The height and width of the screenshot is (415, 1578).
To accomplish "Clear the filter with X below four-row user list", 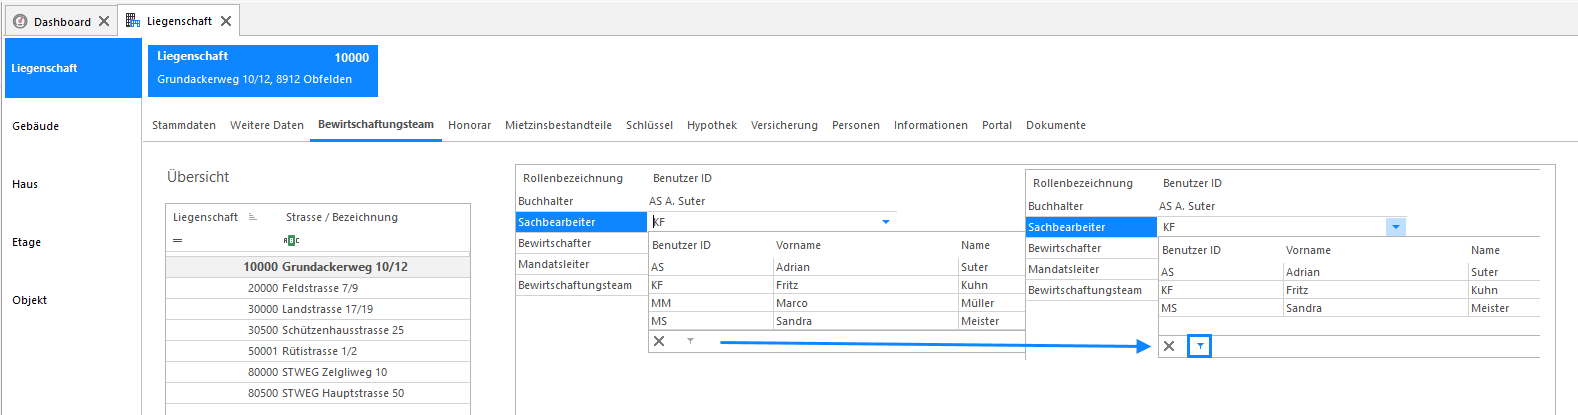I will tap(659, 341).
